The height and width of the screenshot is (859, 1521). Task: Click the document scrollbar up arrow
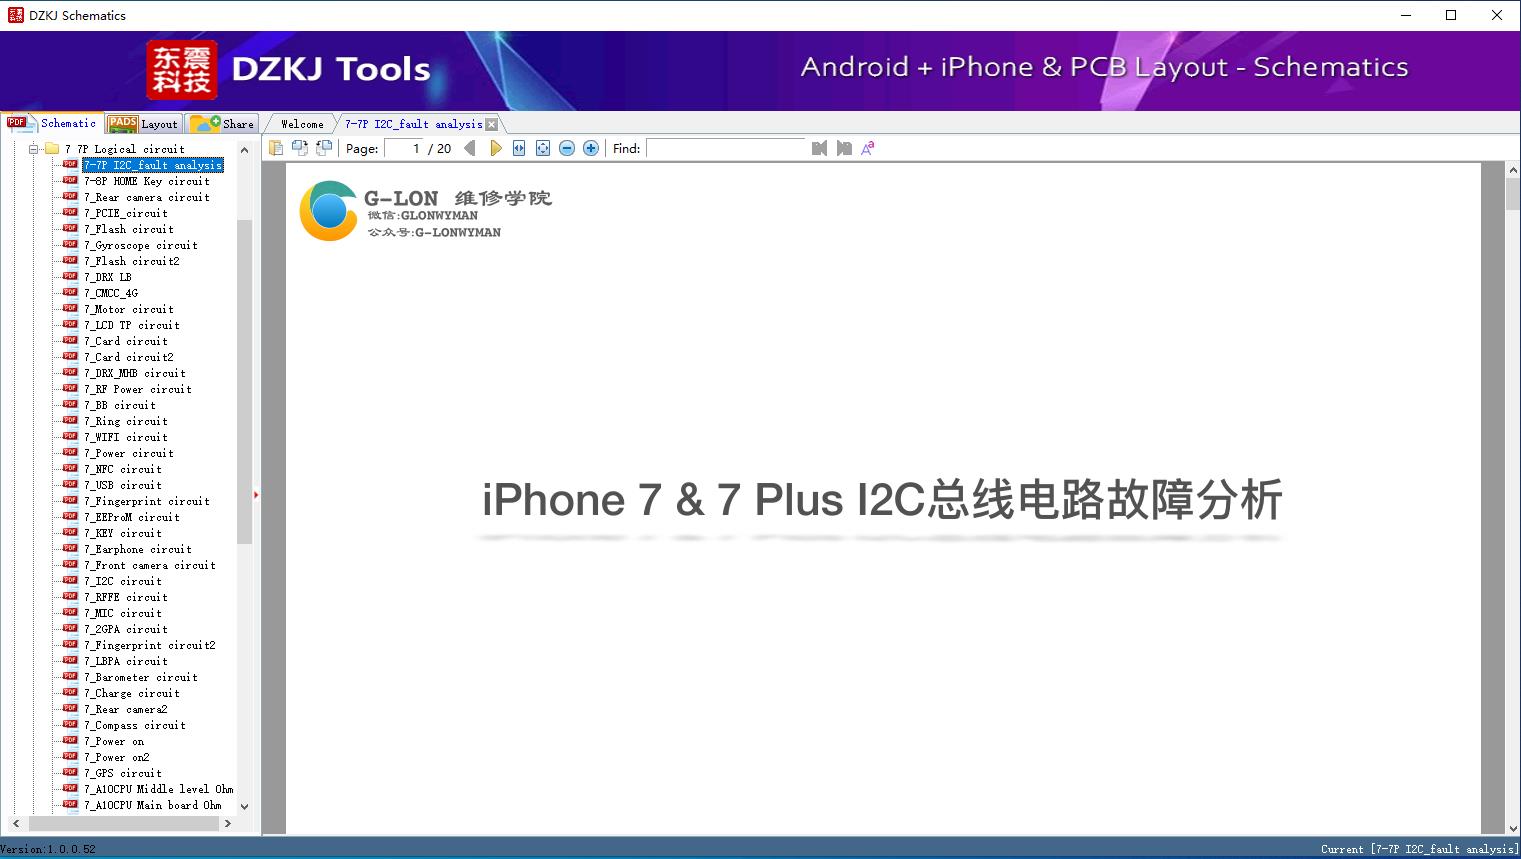pos(1512,171)
